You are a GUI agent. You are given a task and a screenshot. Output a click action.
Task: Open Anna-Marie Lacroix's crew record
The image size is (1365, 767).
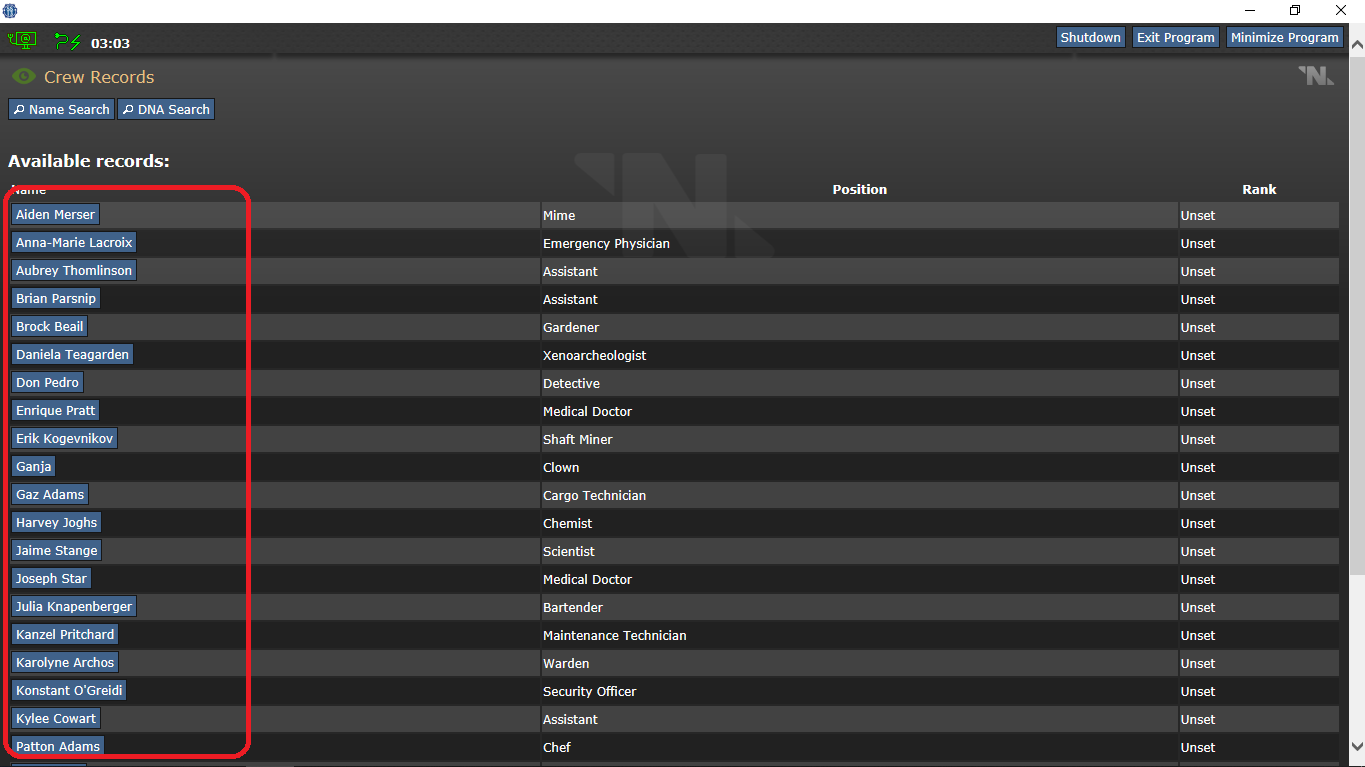coord(73,242)
